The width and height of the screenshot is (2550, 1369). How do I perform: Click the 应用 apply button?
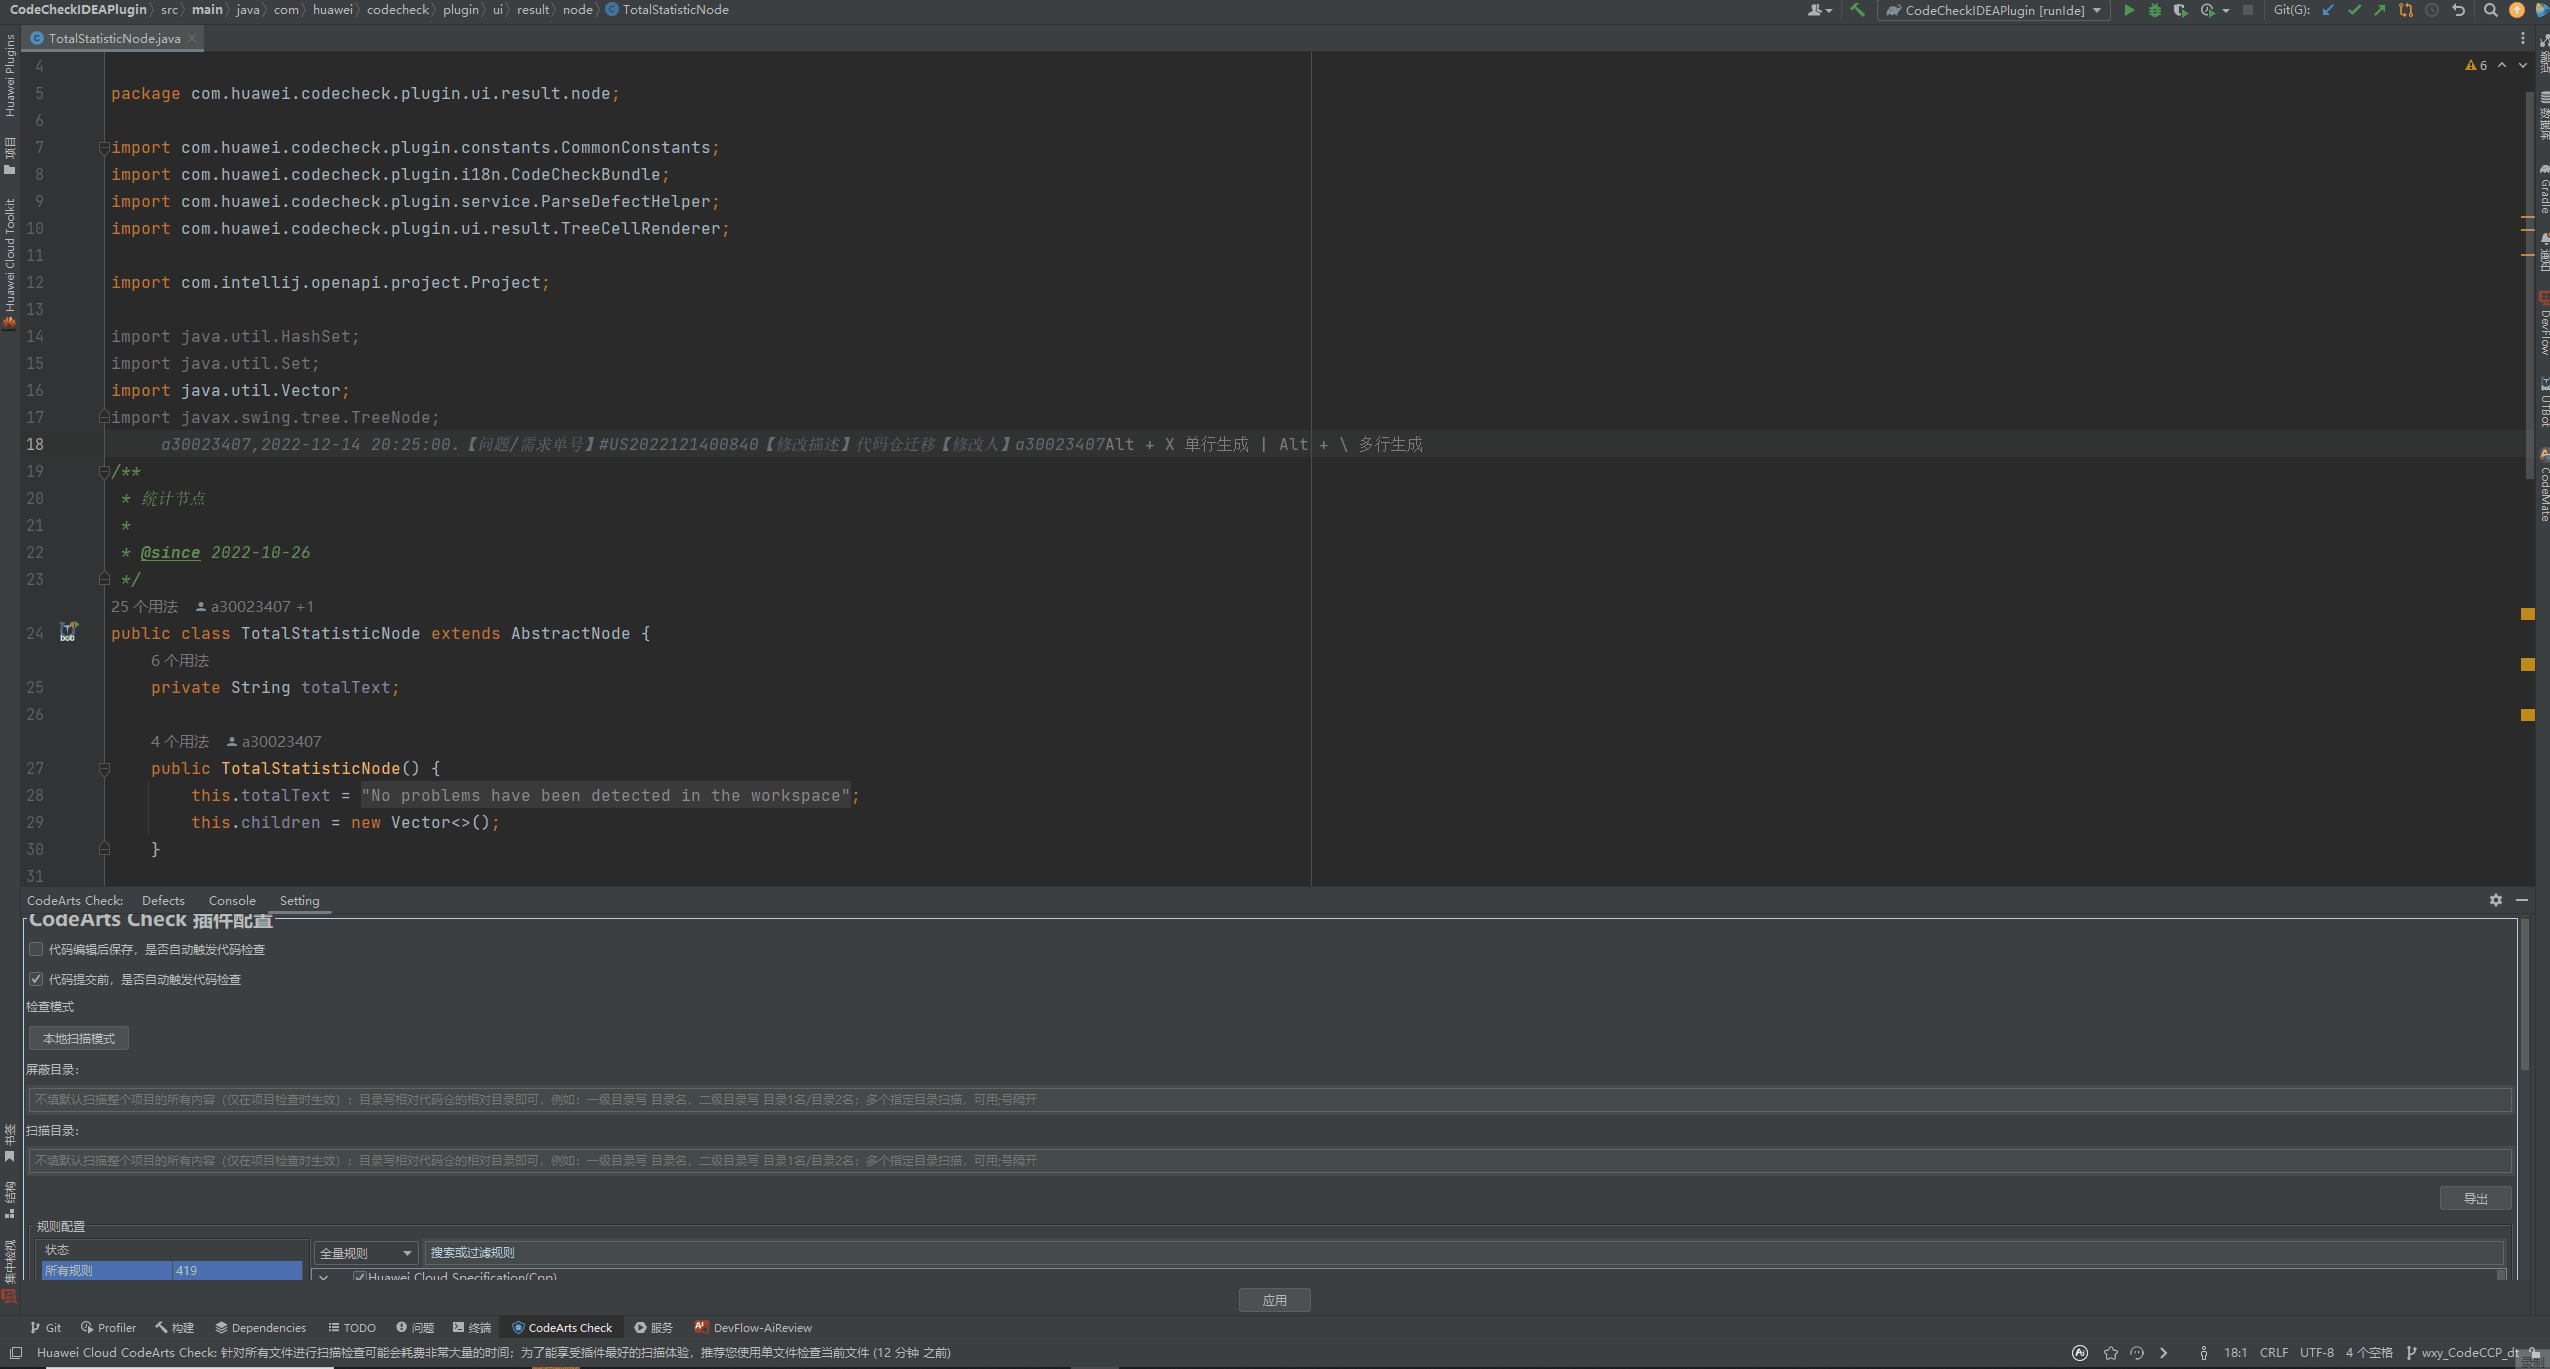[1274, 1300]
